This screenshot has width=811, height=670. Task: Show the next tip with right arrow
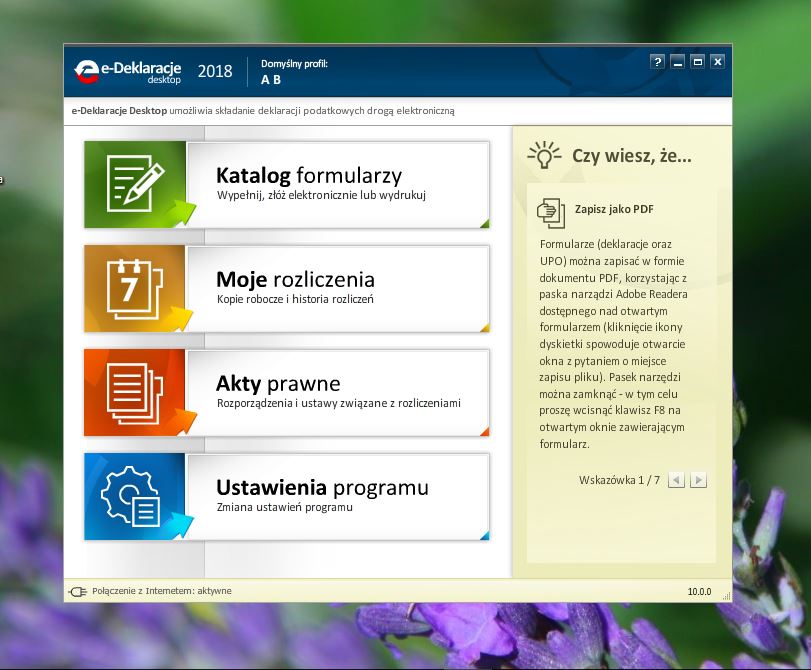tap(698, 480)
